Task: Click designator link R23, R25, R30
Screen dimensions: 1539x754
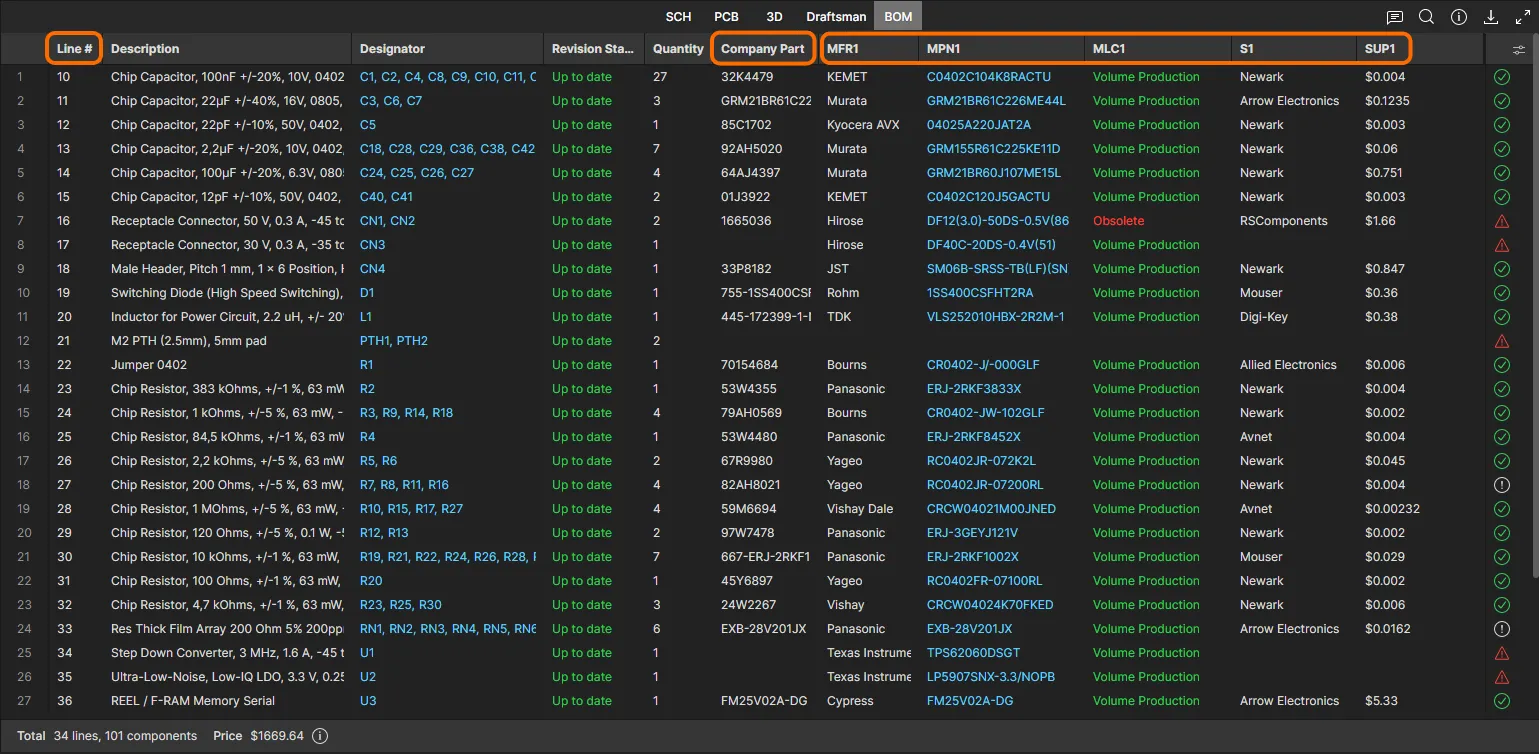Action: 401,605
